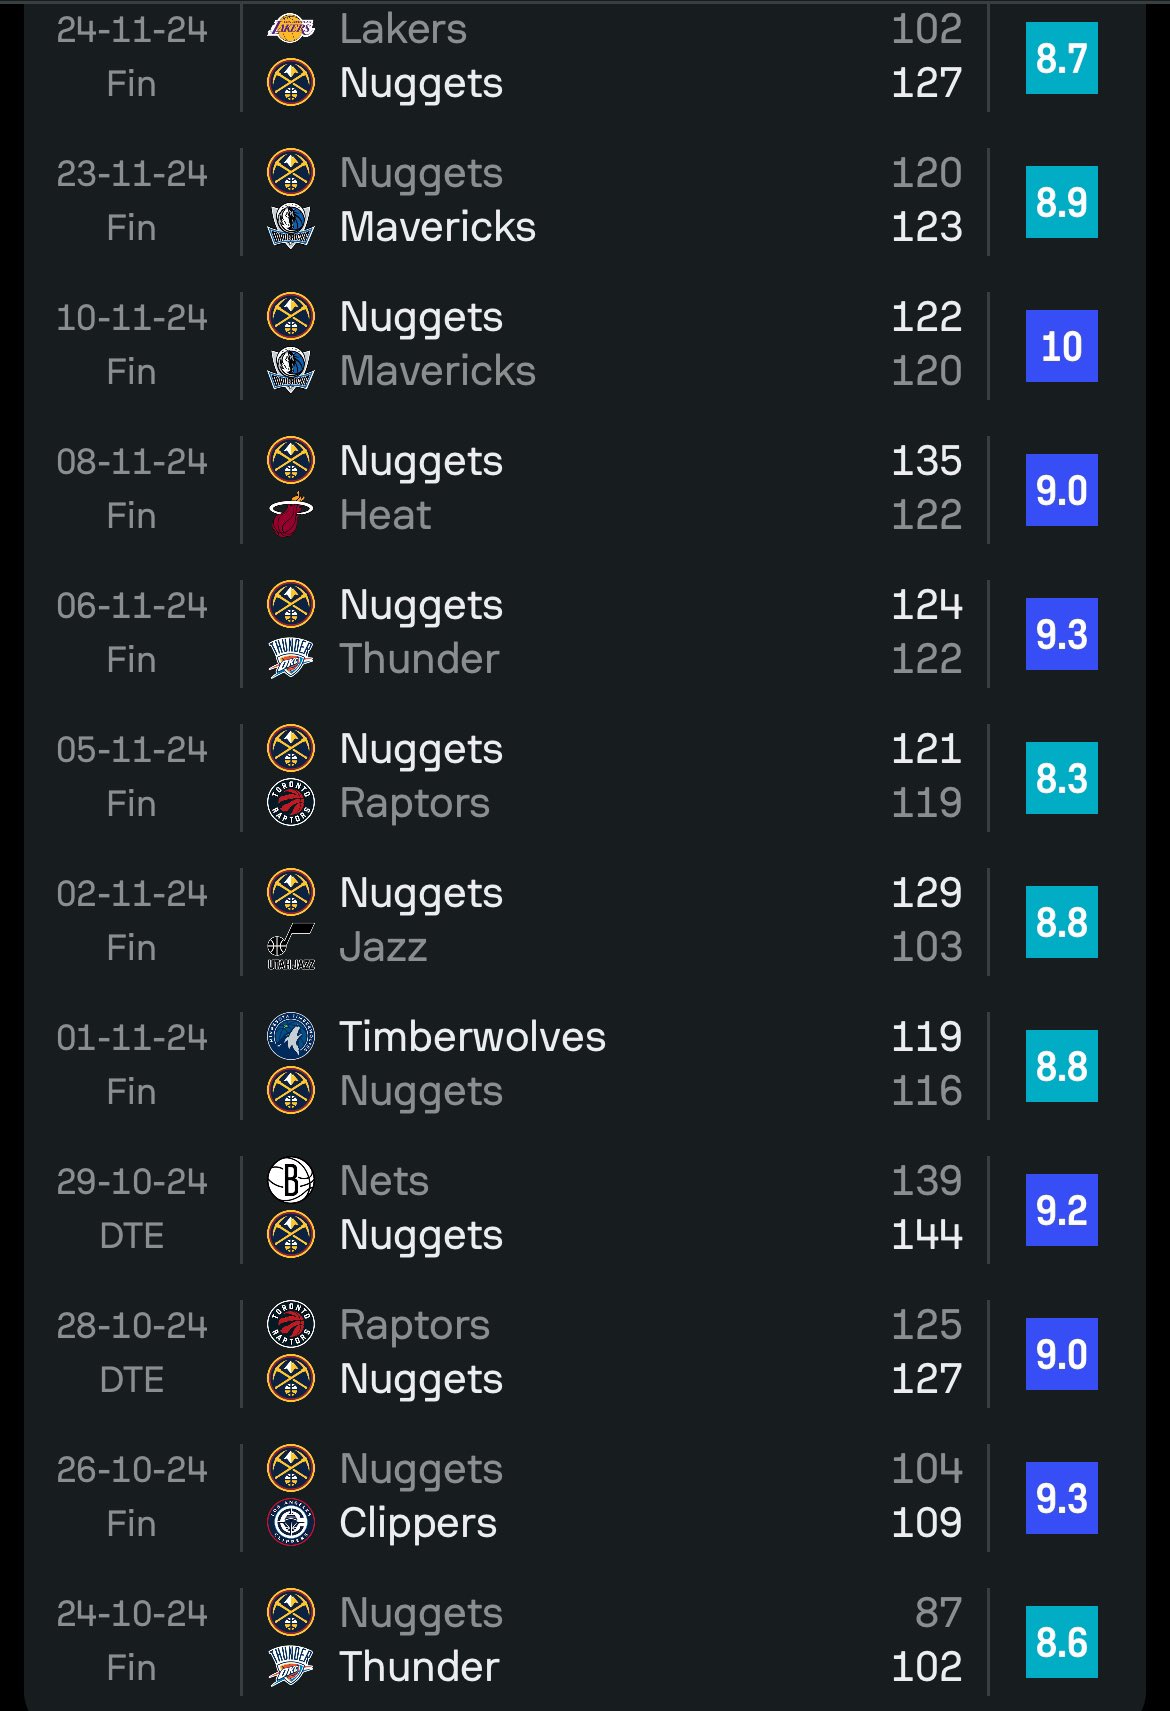Click the Lakers team logo
1170x1711 pixels.
pyautogui.click(x=291, y=29)
